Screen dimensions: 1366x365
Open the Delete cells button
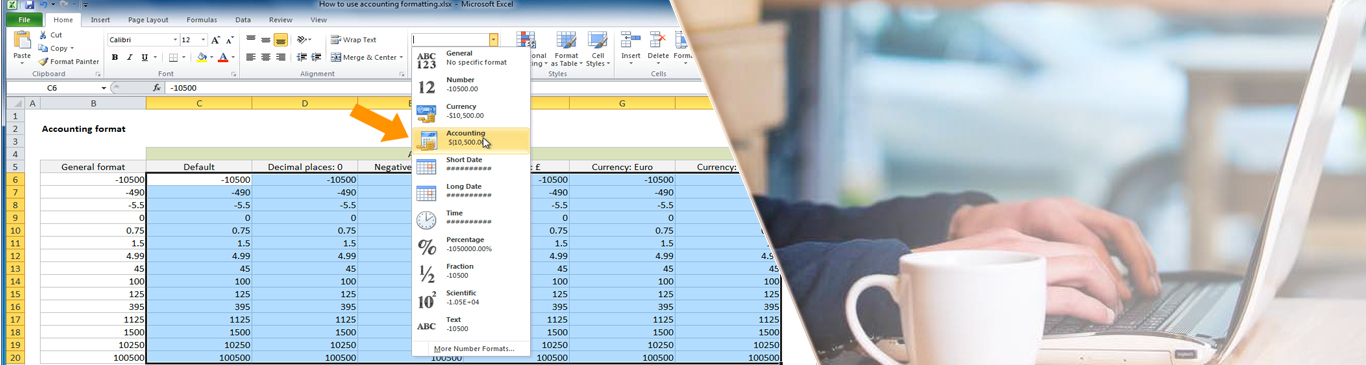(x=657, y=48)
